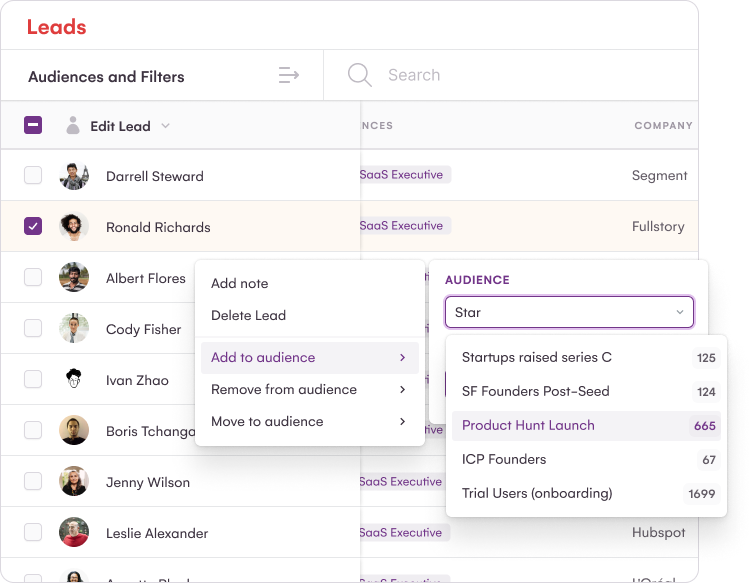755x583 pixels.
Task: Click the Hubspot company cell
Action: [x=658, y=532]
